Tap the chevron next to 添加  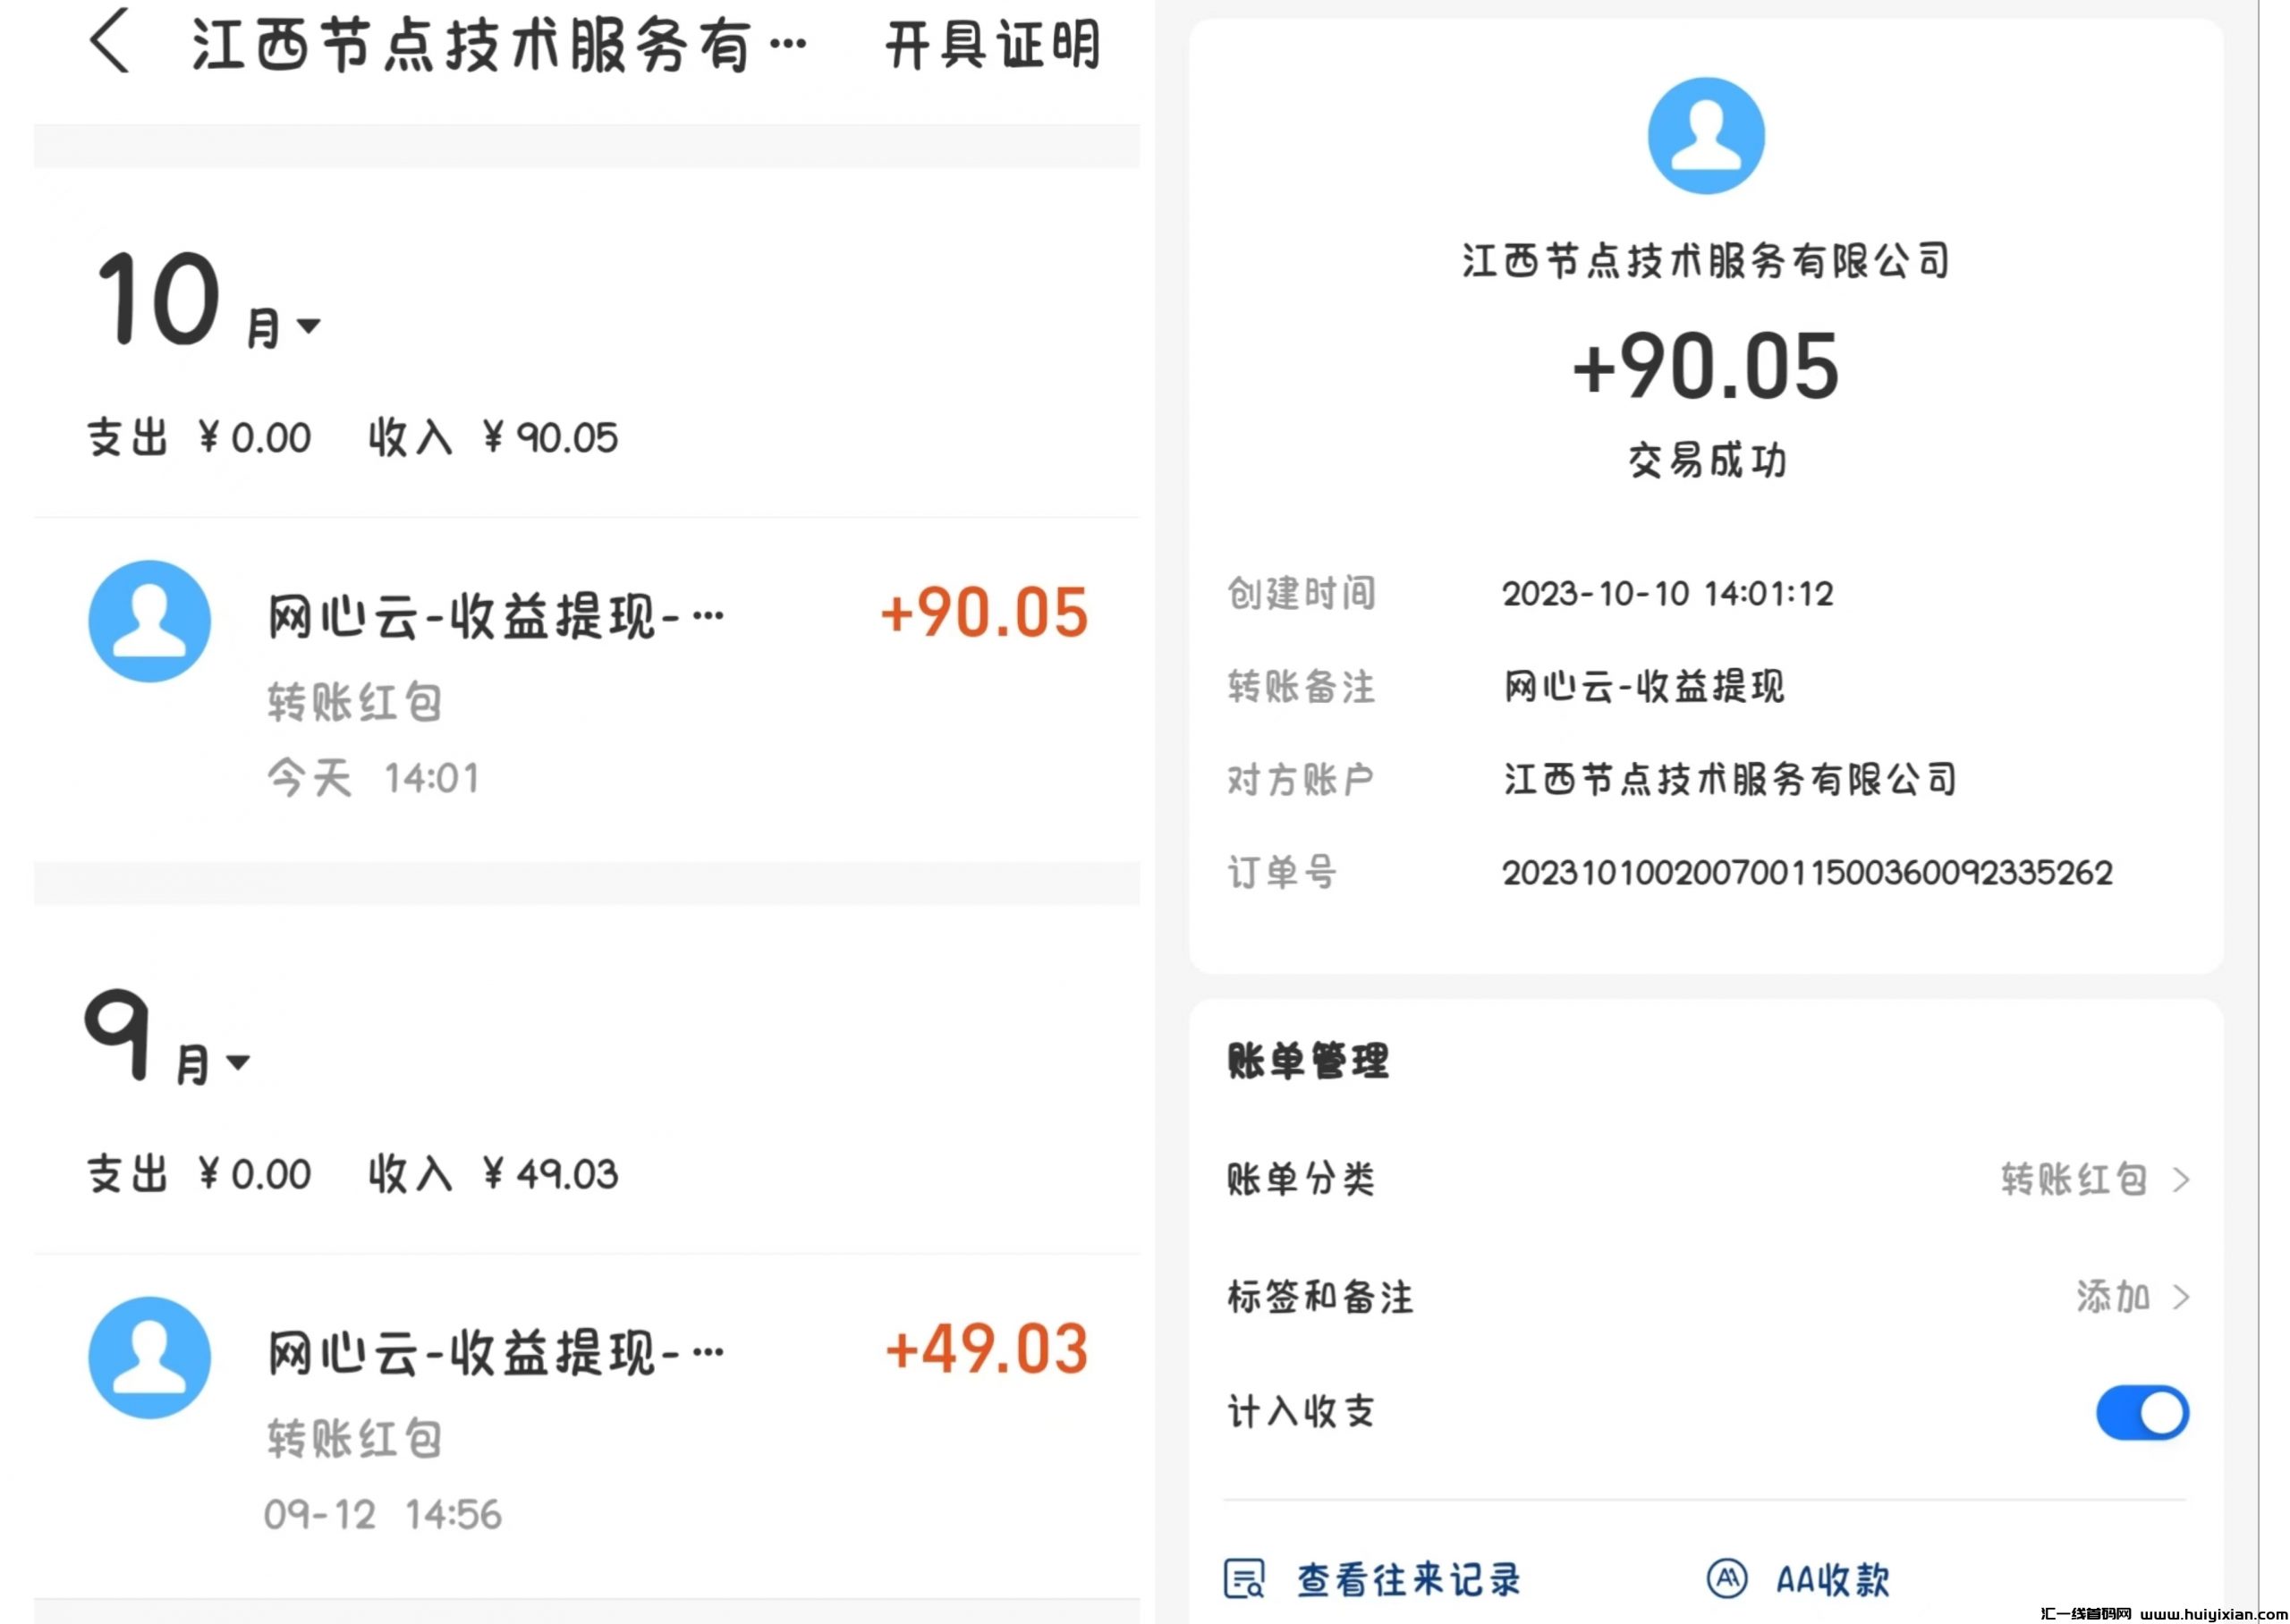coord(2181,1297)
